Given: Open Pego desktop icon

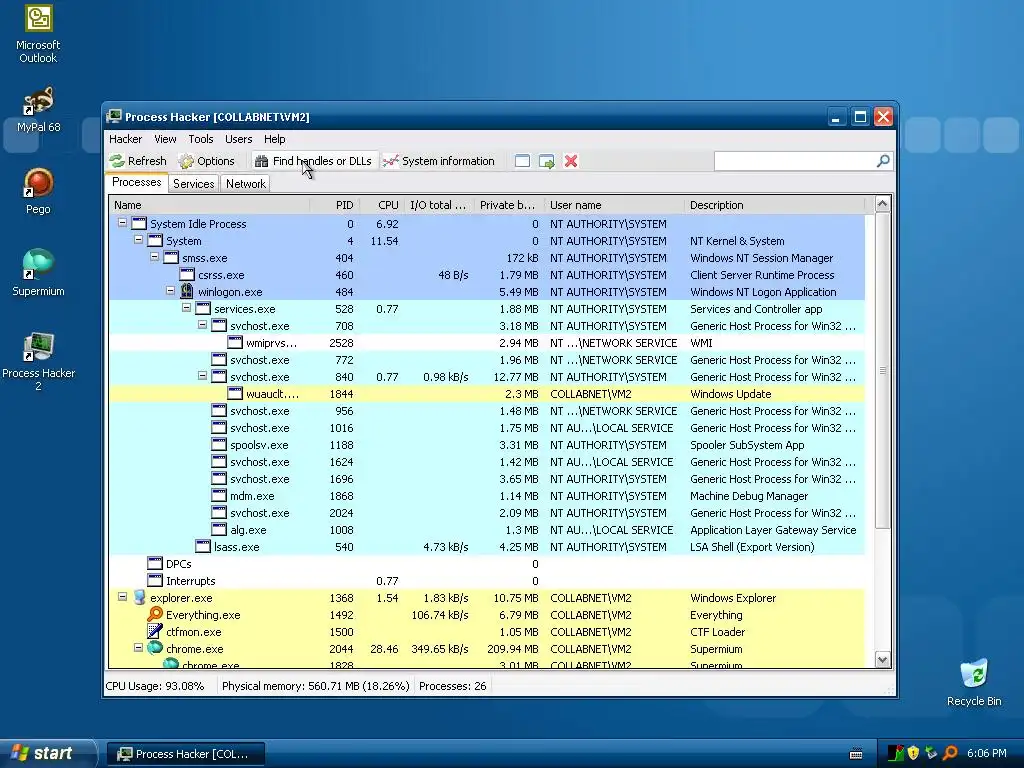Looking at the screenshot, I should pyautogui.click(x=38, y=191).
